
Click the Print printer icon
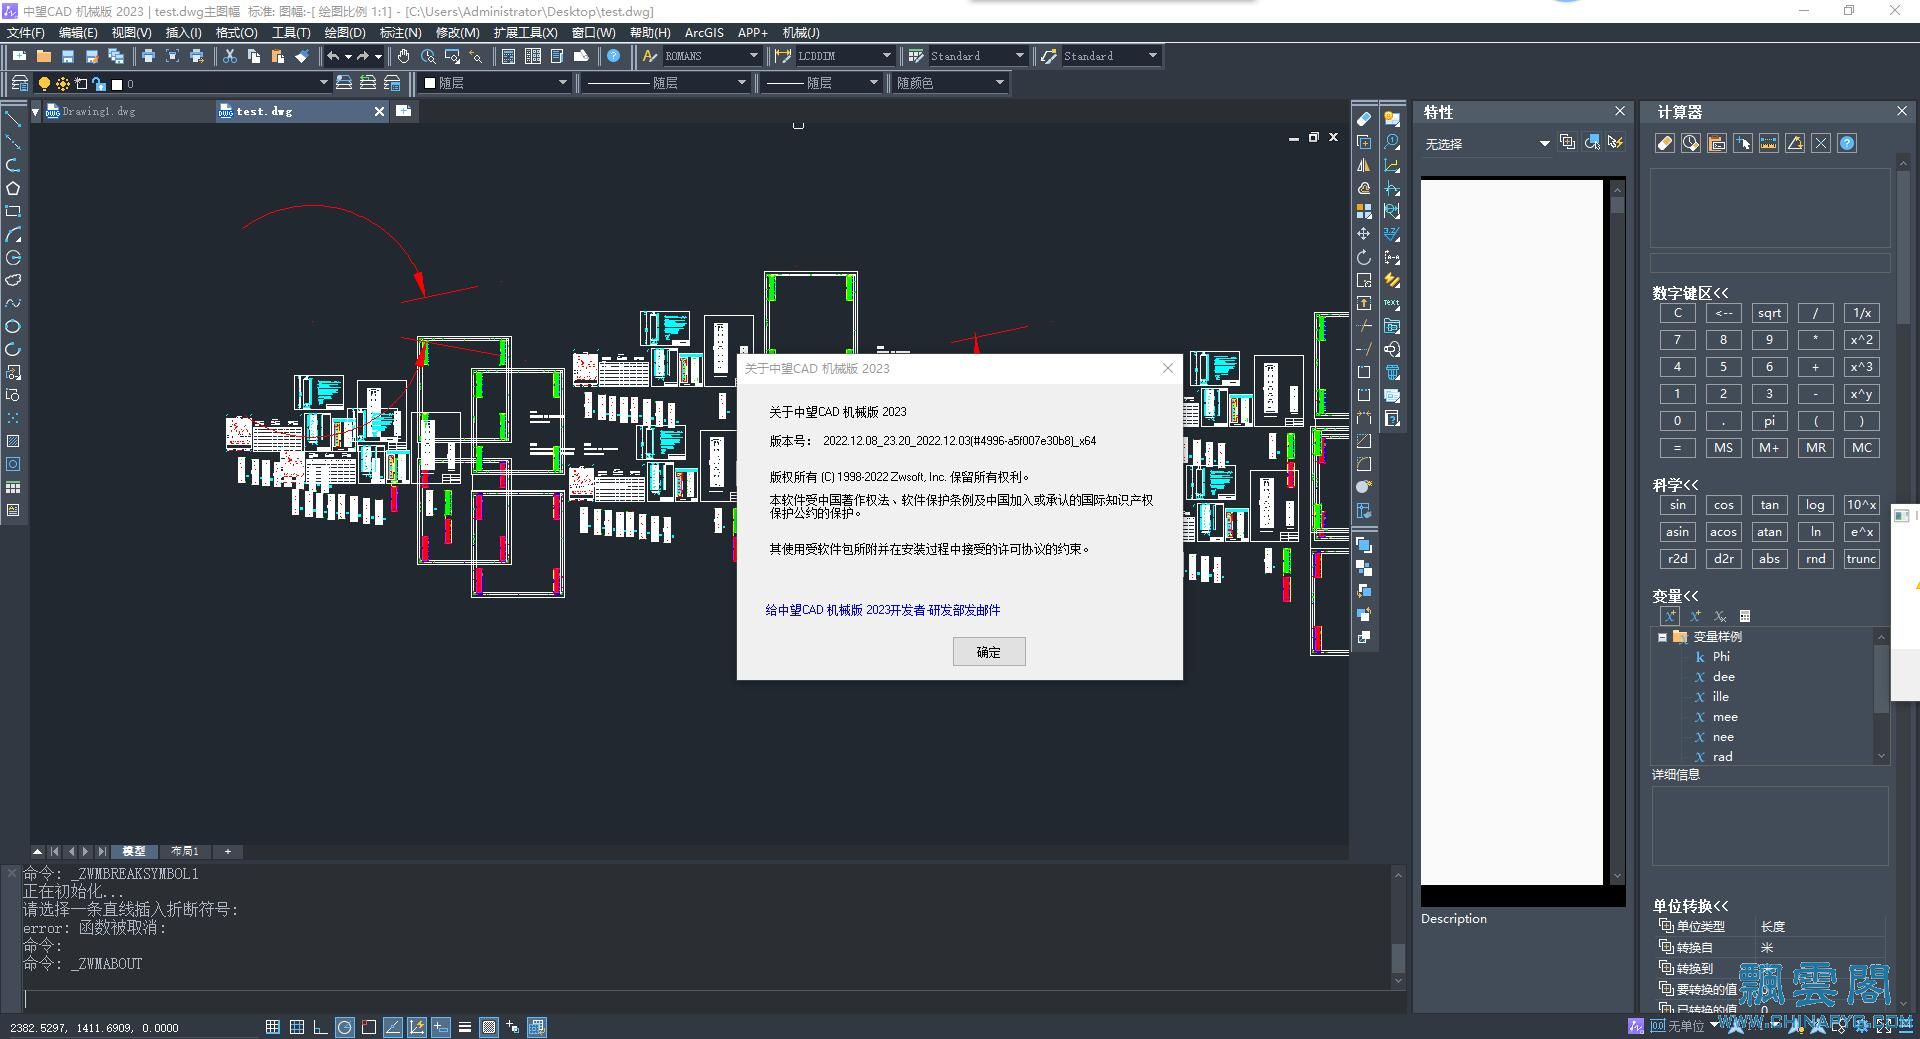pos(148,56)
